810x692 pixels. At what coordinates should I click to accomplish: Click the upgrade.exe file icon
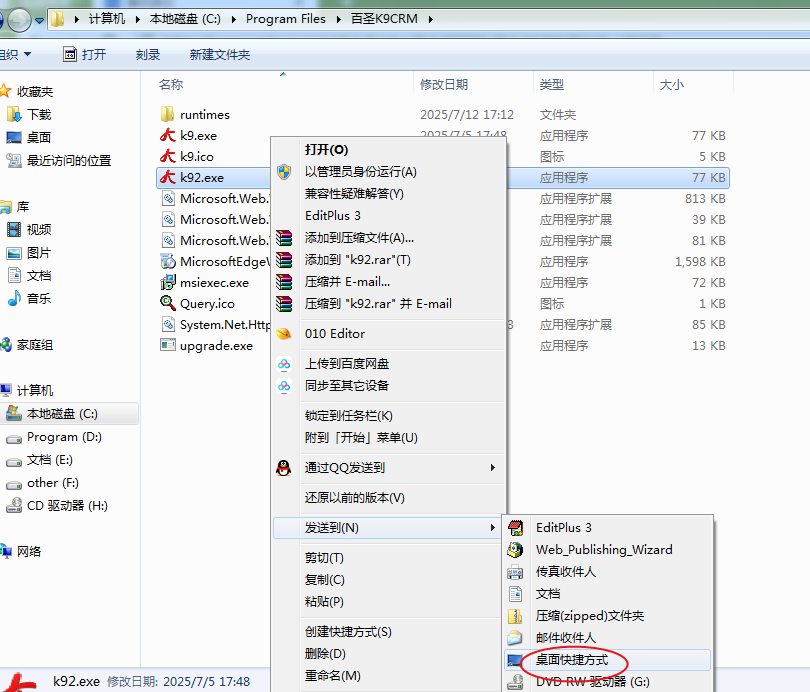click(x=168, y=345)
